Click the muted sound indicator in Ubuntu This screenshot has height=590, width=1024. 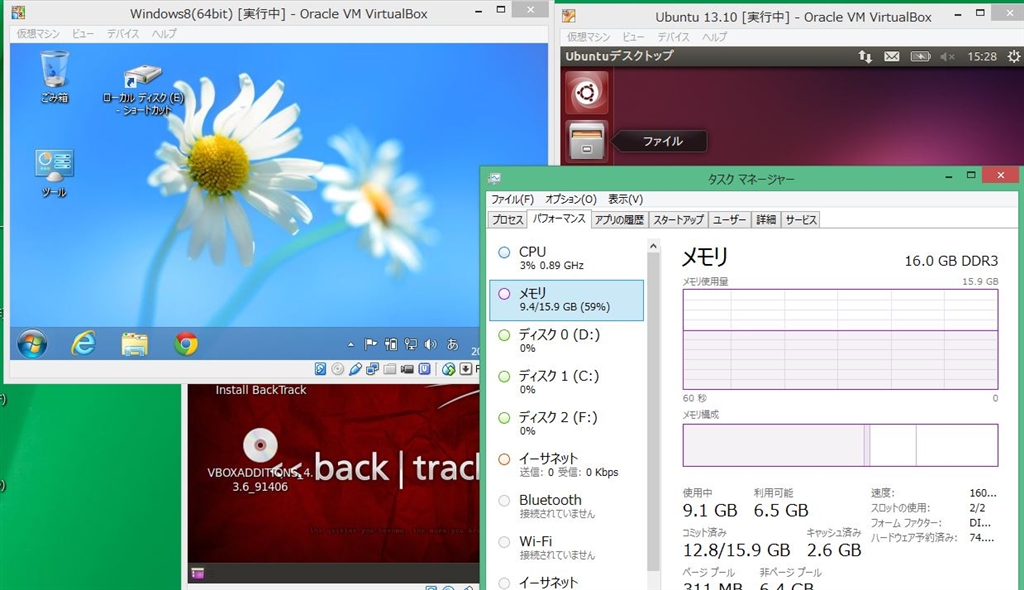947,57
